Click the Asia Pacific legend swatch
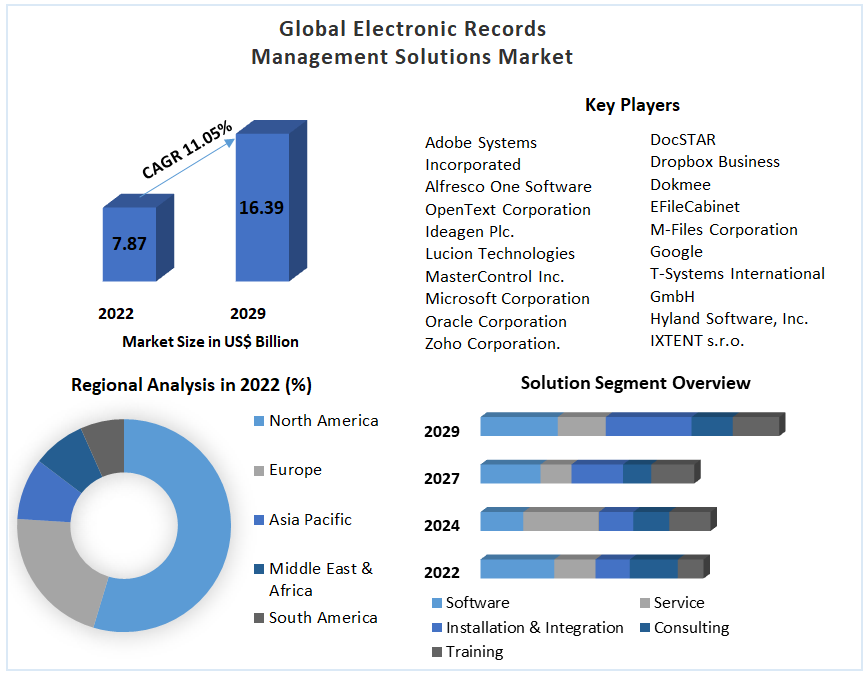Viewport: 867px width, 676px height. [x=259, y=520]
